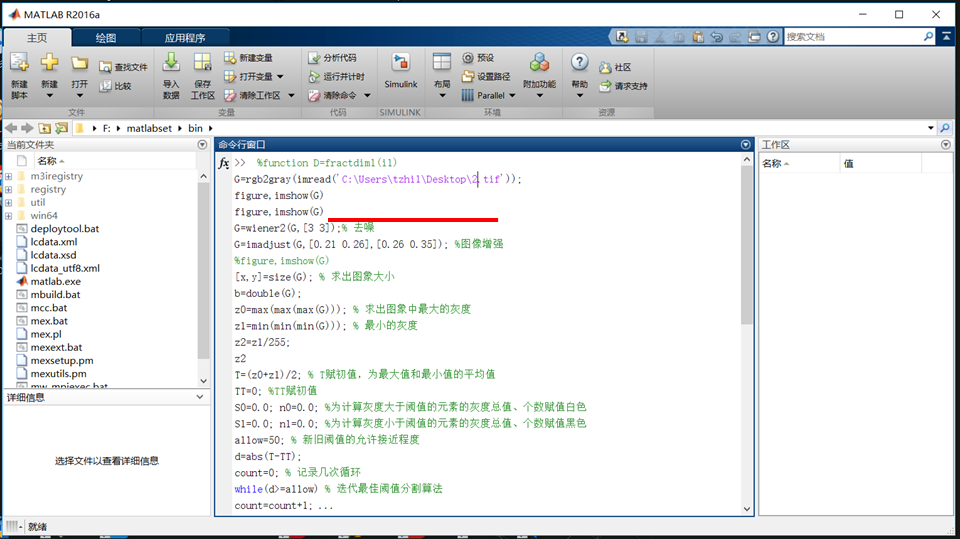Image resolution: width=960 pixels, height=539 pixels.
Task: Click the Find Files (查找文件) icon
Action: 105,67
